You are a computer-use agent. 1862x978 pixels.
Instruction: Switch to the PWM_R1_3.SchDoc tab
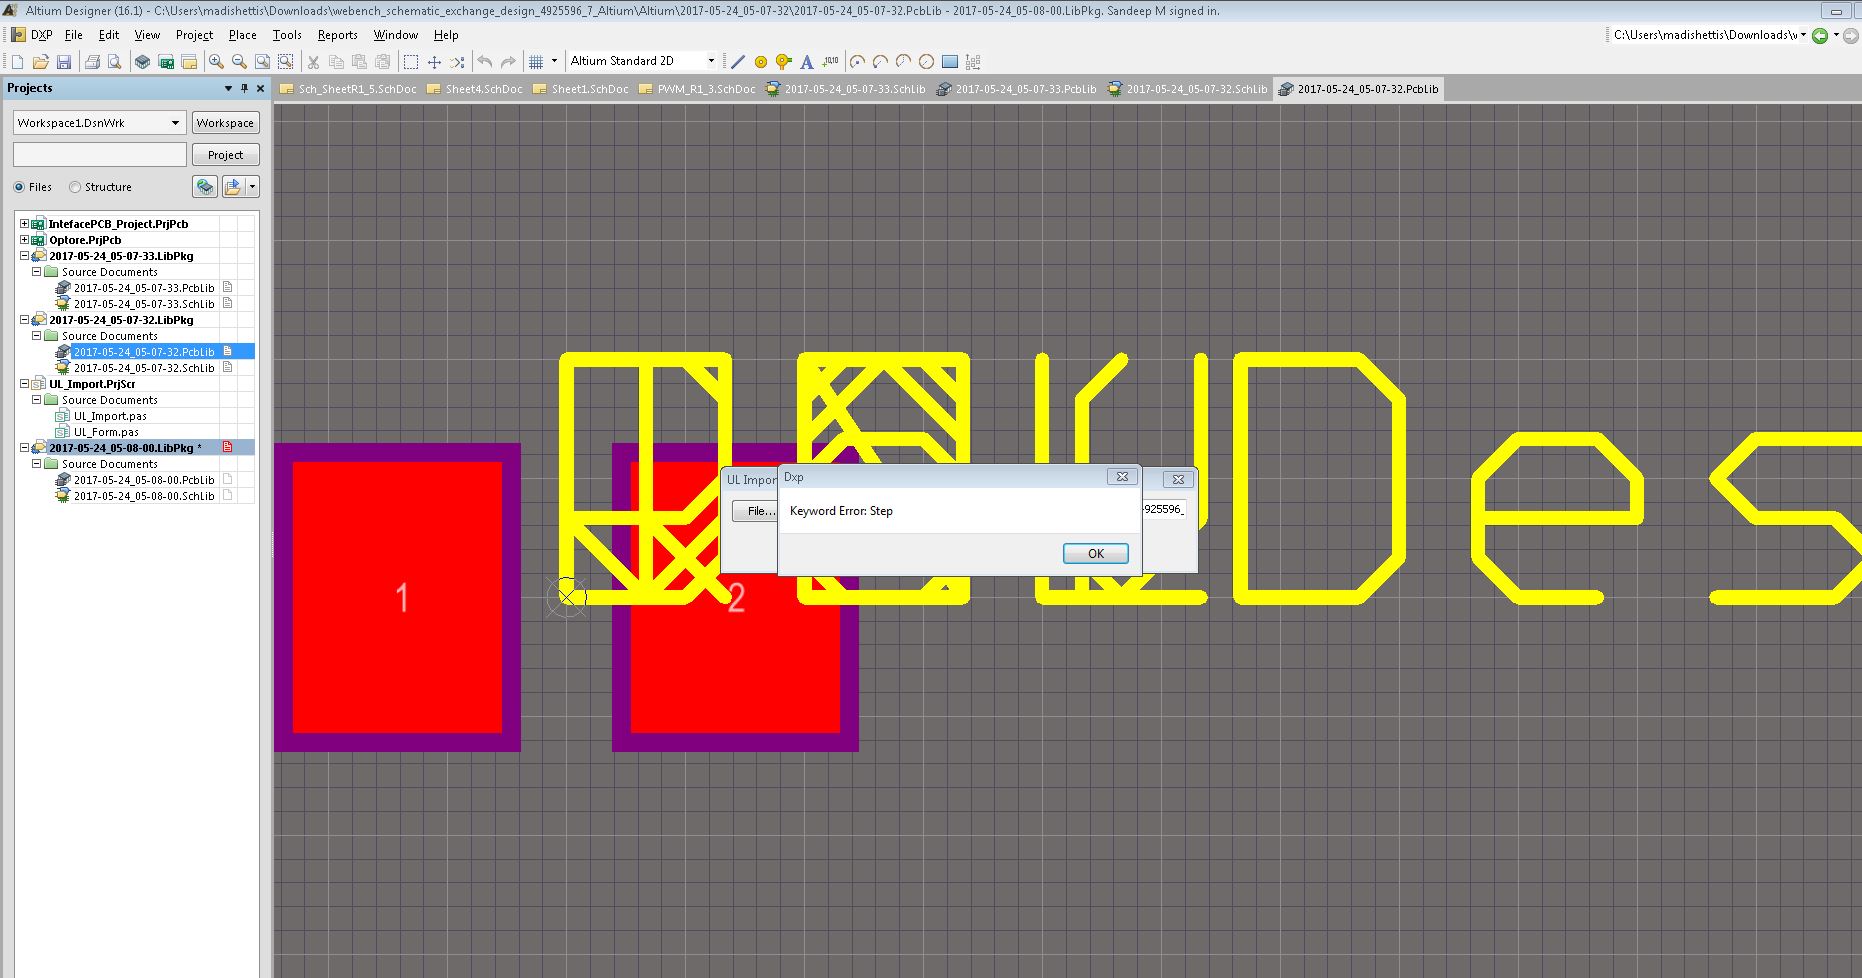(696, 89)
